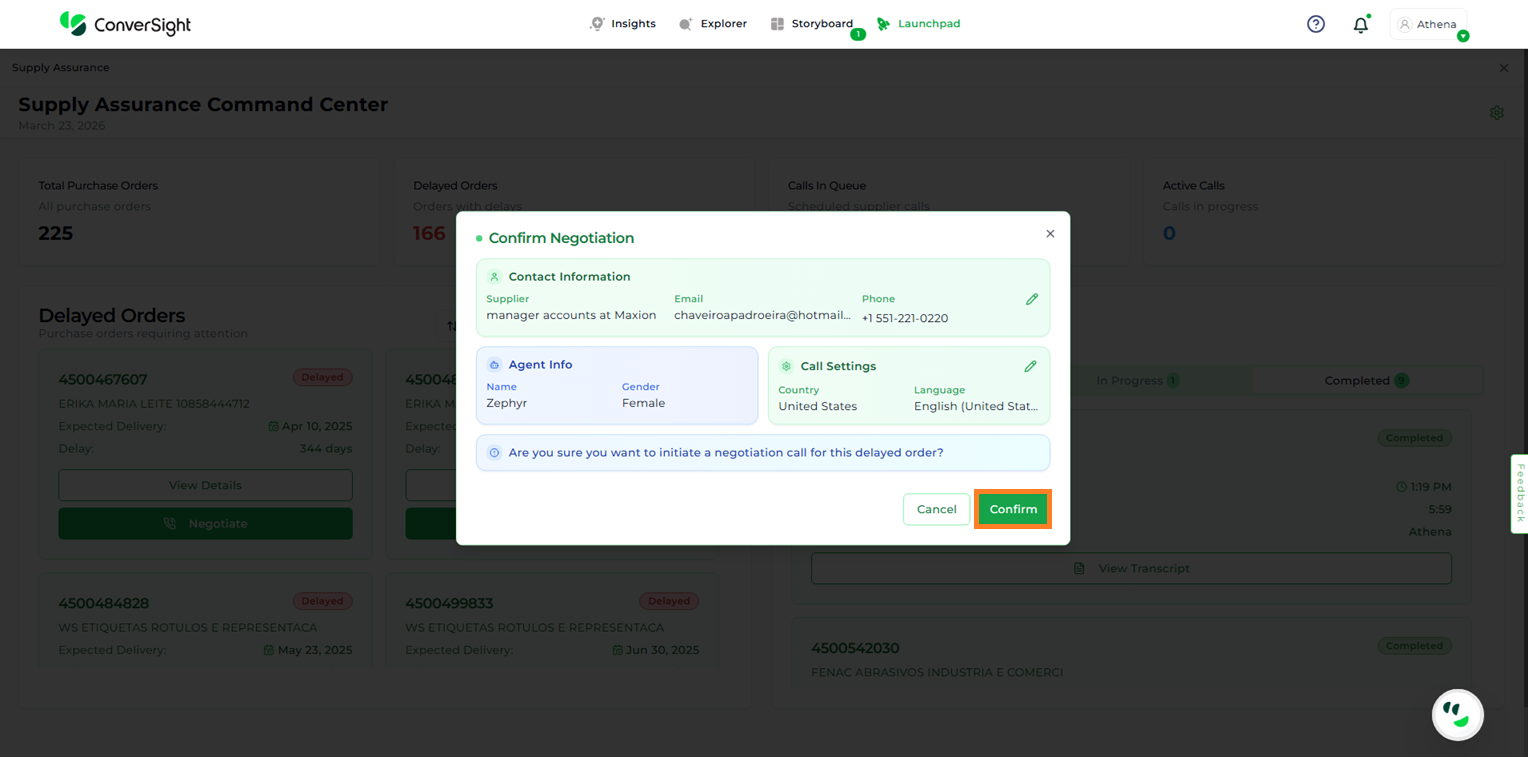The width and height of the screenshot is (1528, 757).
Task: Switch to Storyboard
Action: 812,24
